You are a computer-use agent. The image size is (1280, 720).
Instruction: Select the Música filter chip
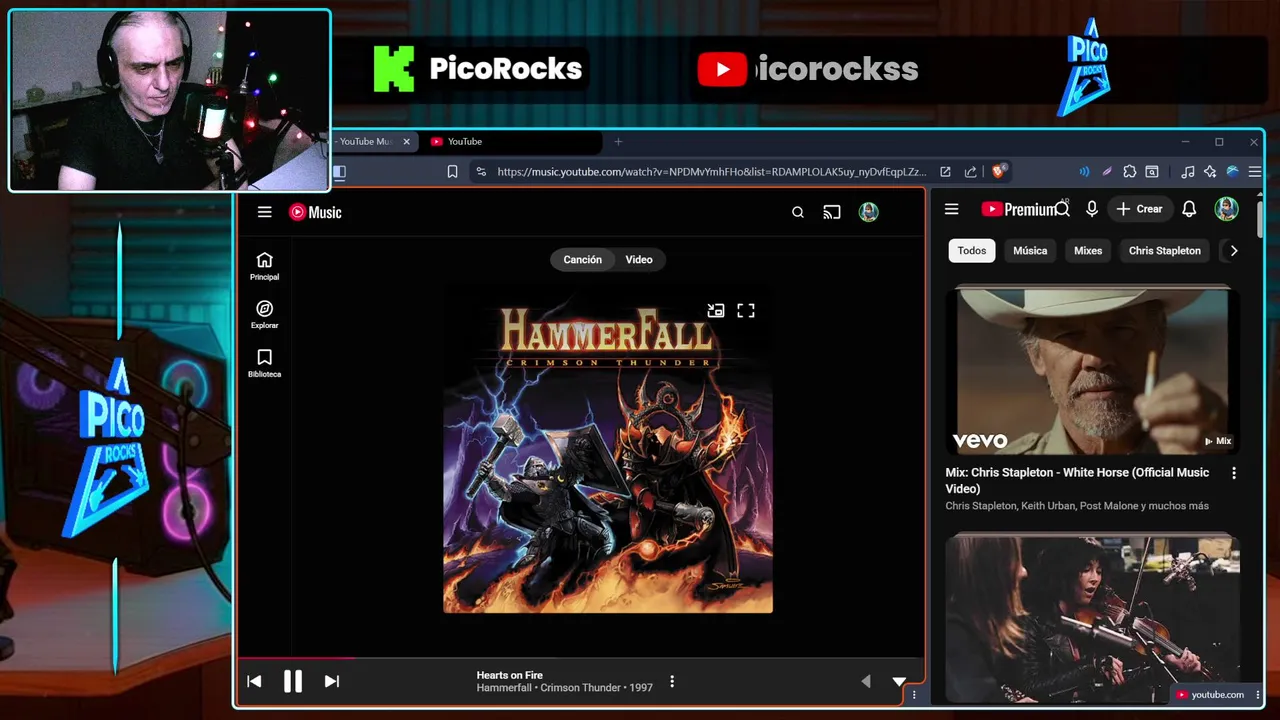pyautogui.click(x=1030, y=251)
